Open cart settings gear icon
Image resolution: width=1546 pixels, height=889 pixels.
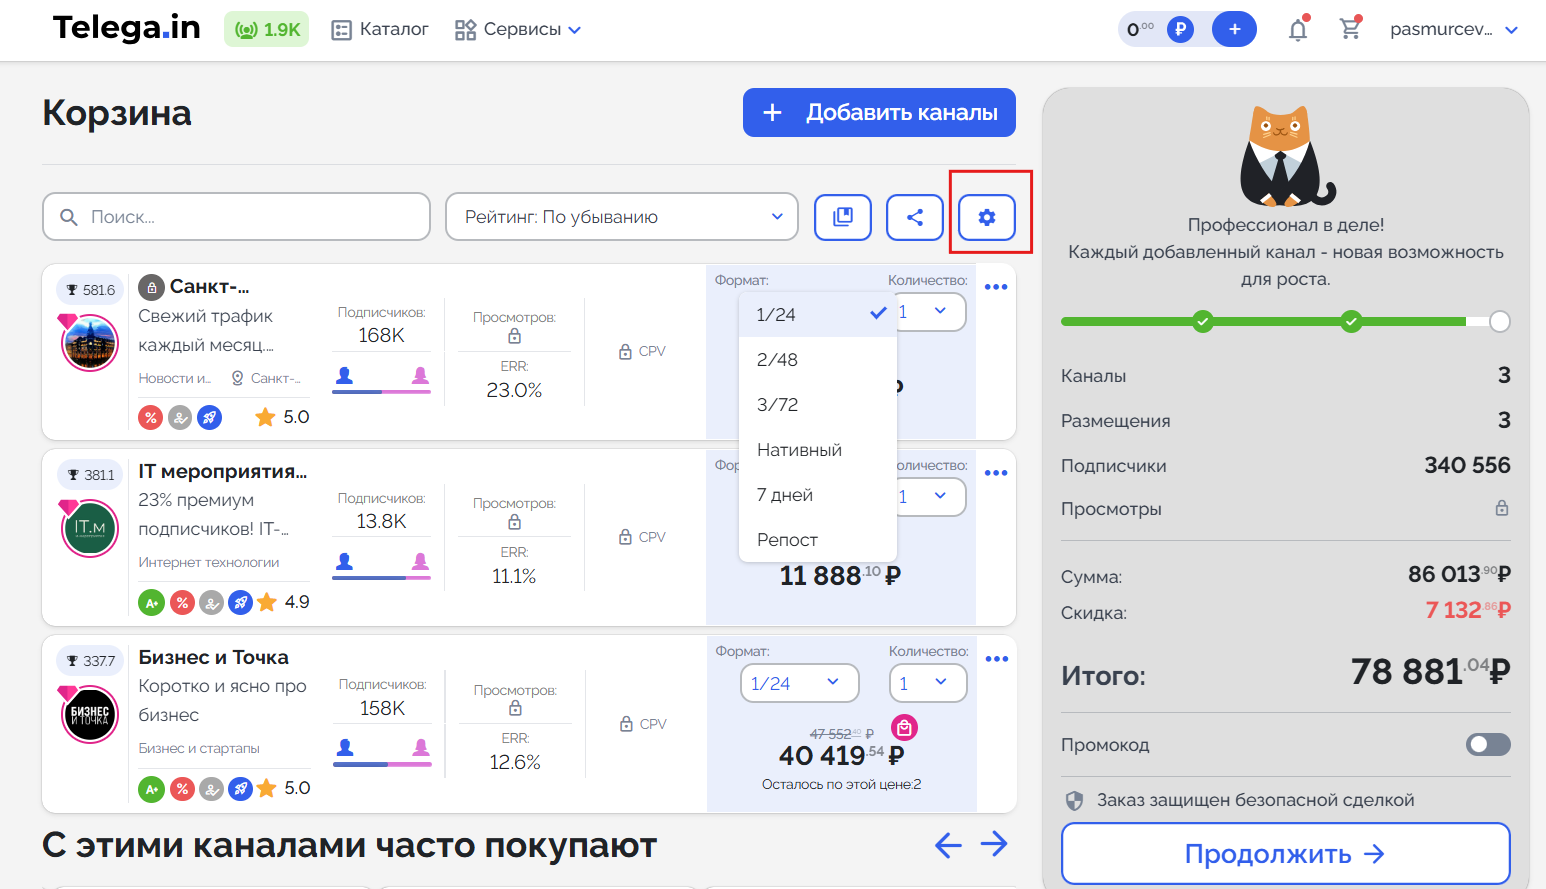coord(986,217)
